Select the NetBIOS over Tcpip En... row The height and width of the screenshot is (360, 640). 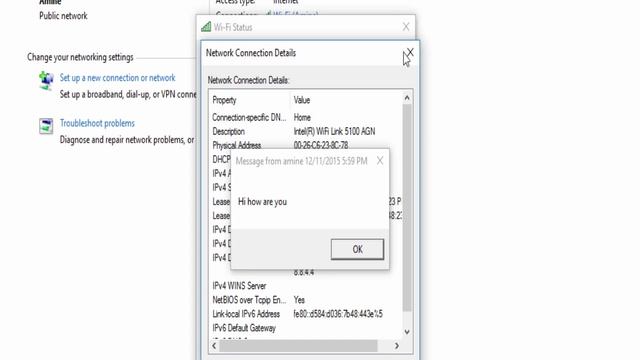point(306,300)
